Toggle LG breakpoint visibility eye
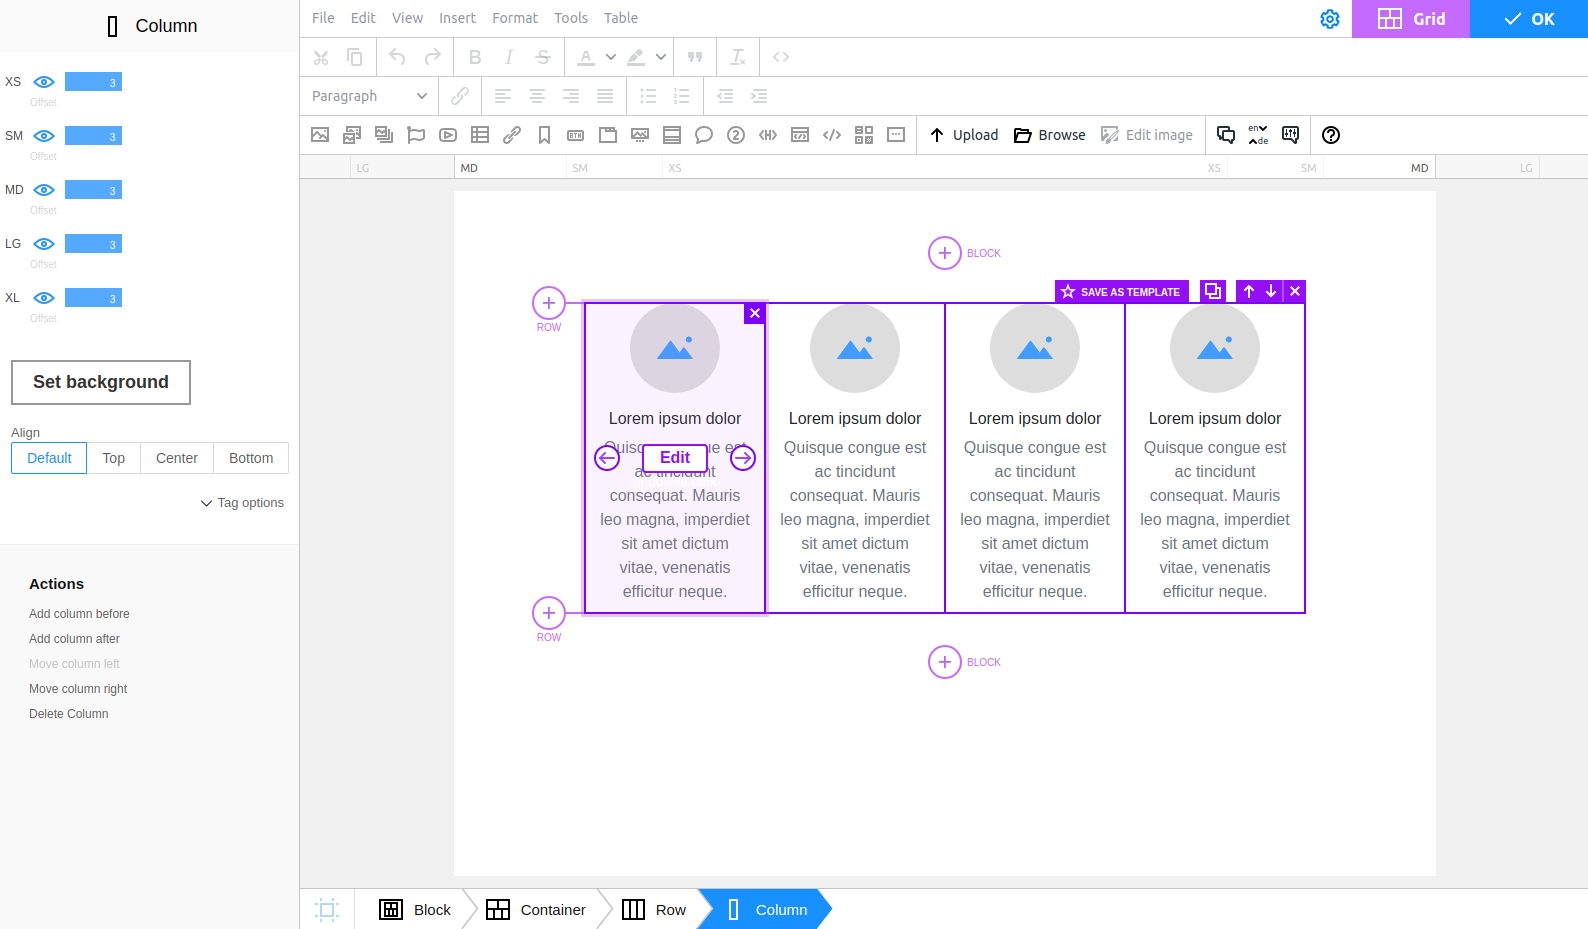Viewport: 1588px width, 929px height. pos(44,244)
